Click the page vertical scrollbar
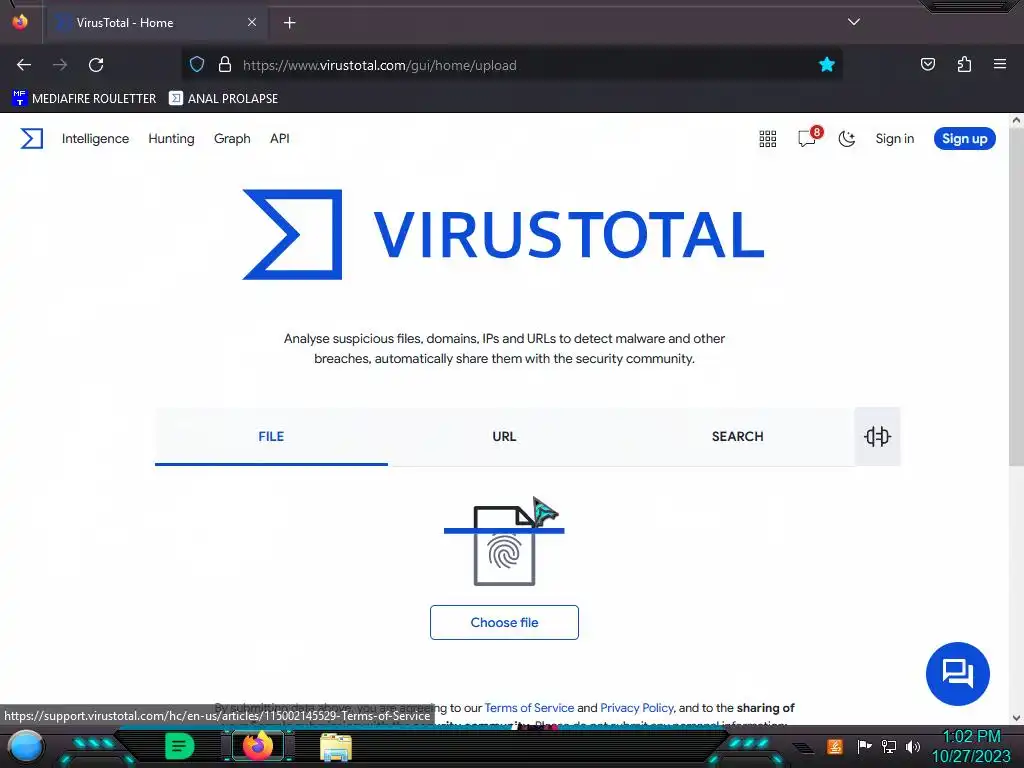The height and width of the screenshot is (768, 1024). click(x=1016, y=295)
